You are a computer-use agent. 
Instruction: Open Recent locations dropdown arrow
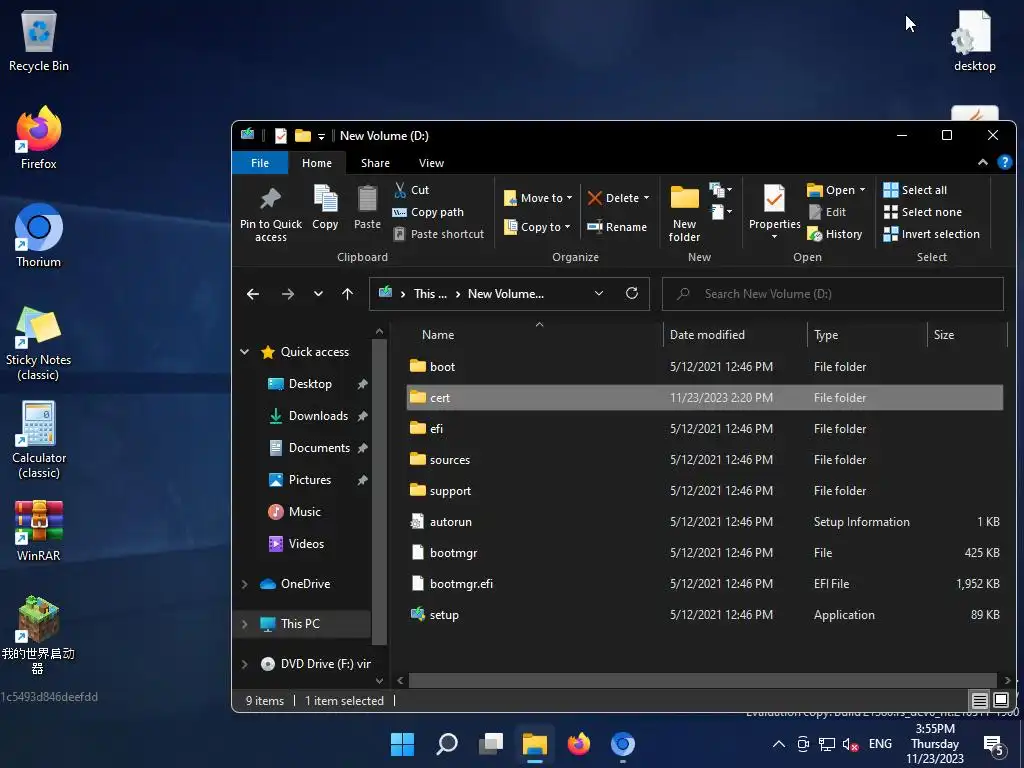318,295
